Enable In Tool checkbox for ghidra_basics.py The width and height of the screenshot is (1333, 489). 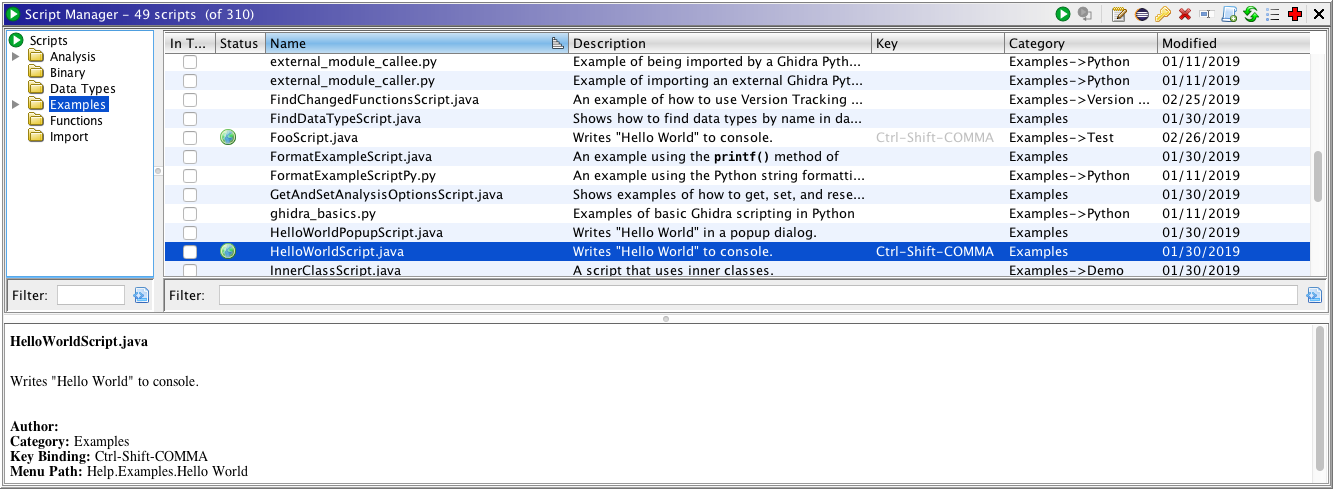[x=190, y=214]
